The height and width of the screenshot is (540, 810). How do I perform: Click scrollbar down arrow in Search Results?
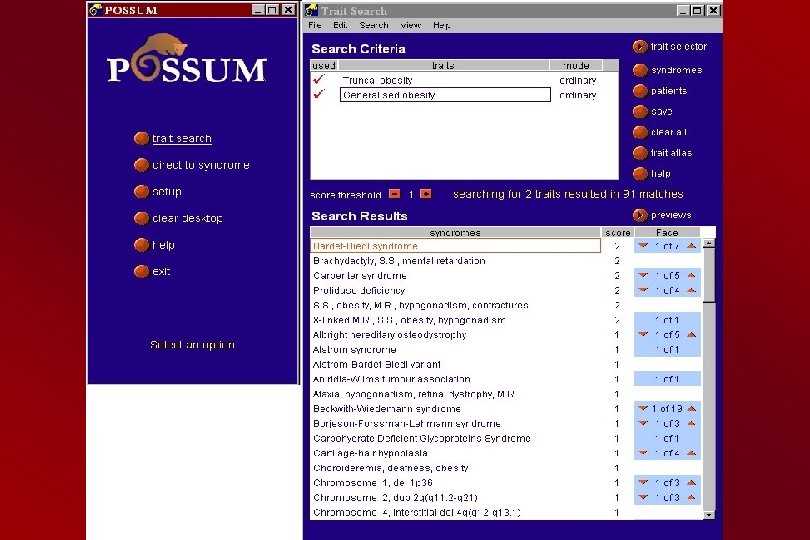pos(709,515)
